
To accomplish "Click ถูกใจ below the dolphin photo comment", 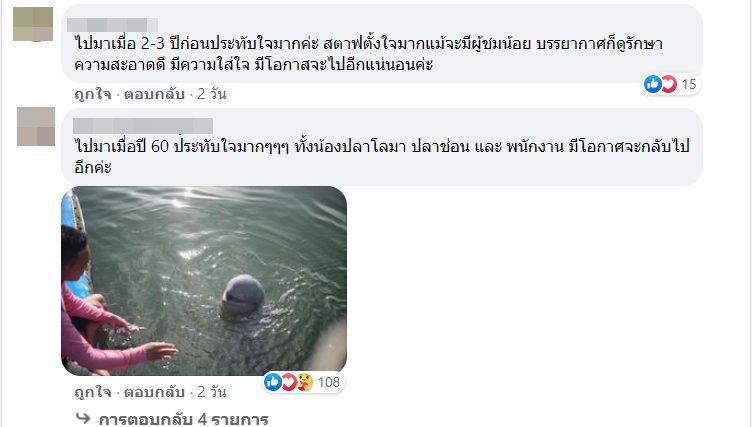I will tap(93, 392).
